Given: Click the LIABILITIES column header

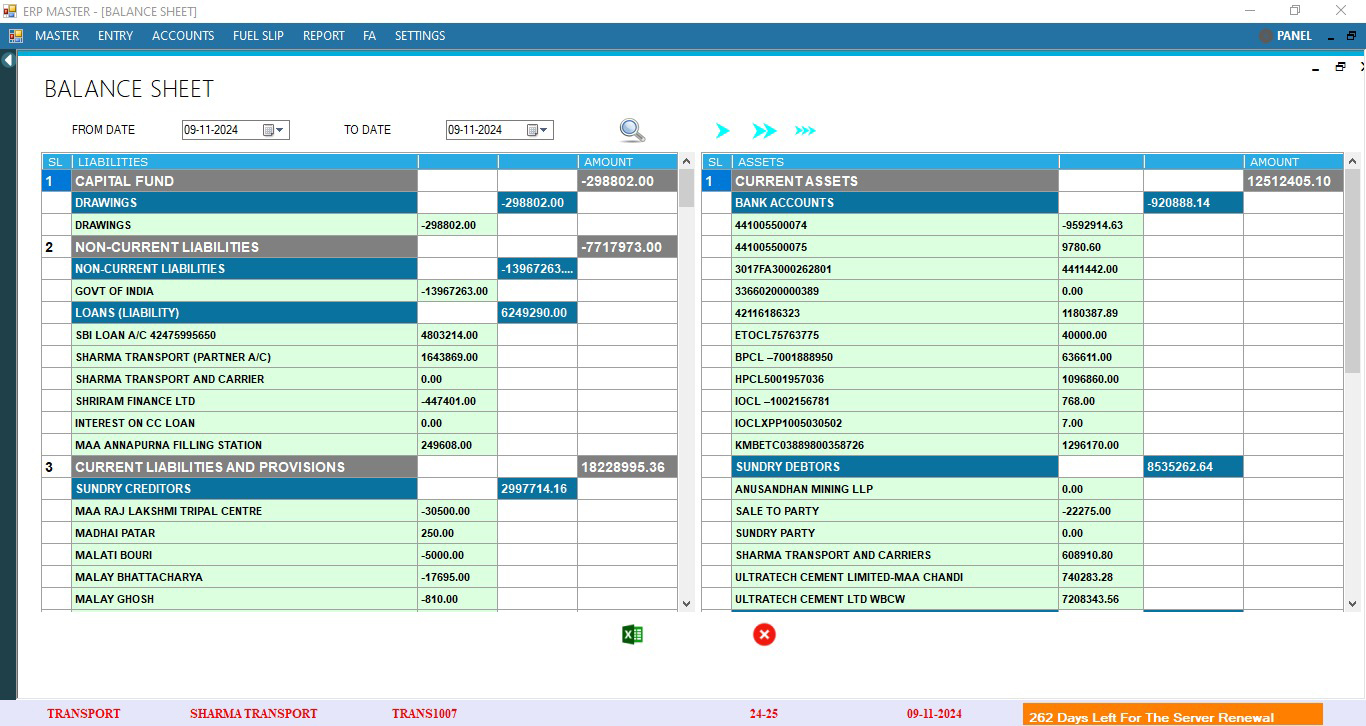Looking at the screenshot, I should tap(244, 162).
